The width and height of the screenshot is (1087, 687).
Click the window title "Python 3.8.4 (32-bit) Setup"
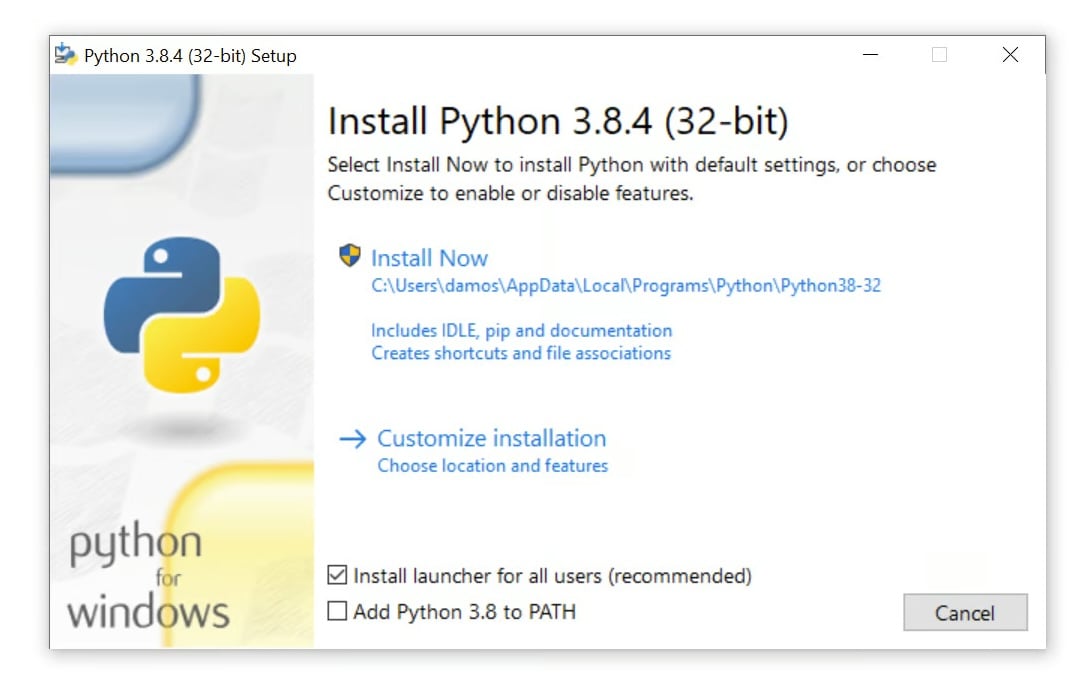point(190,56)
